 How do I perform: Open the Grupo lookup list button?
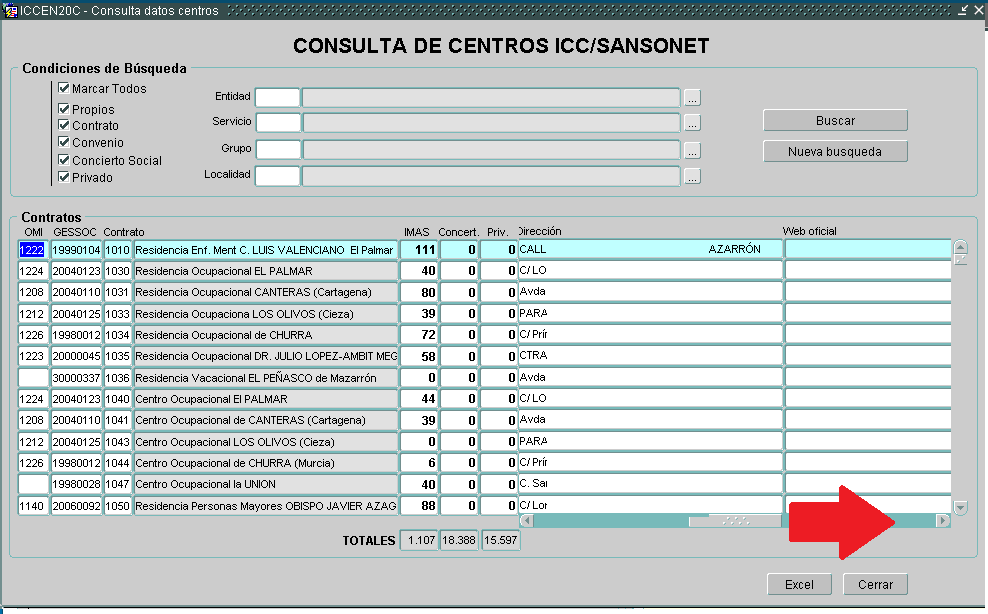692,150
